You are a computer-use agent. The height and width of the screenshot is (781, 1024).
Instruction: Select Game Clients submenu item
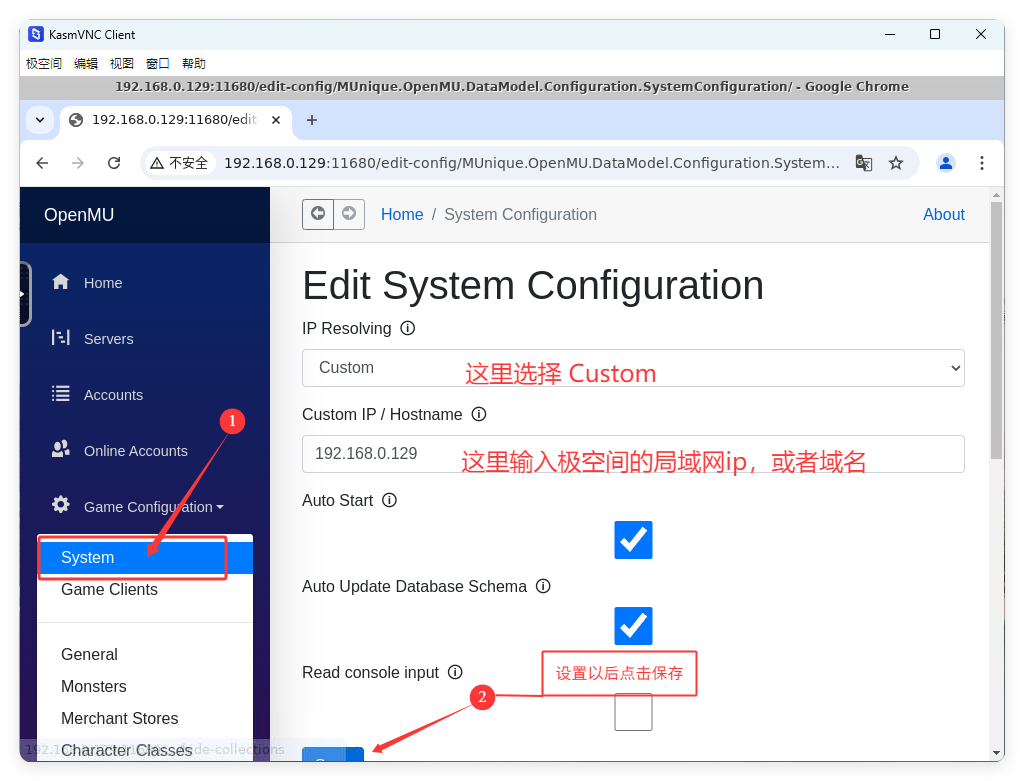pos(145,590)
